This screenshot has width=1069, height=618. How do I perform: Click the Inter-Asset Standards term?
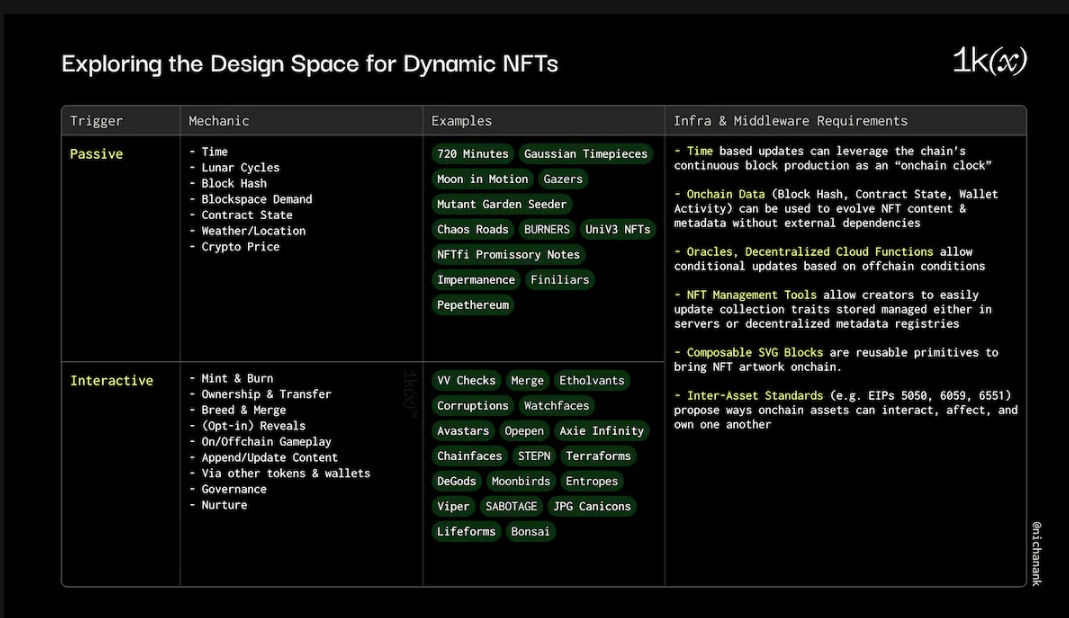(755, 396)
